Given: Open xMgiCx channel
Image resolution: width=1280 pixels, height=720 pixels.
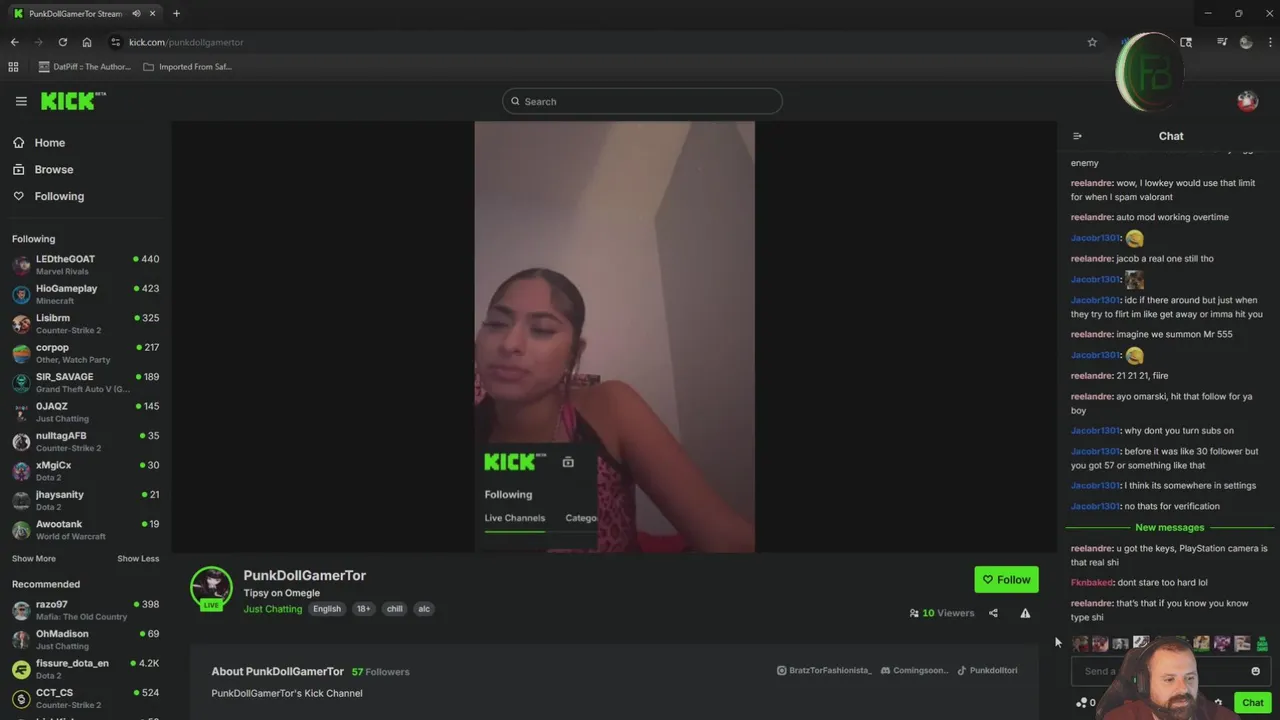Looking at the screenshot, I should point(85,471).
